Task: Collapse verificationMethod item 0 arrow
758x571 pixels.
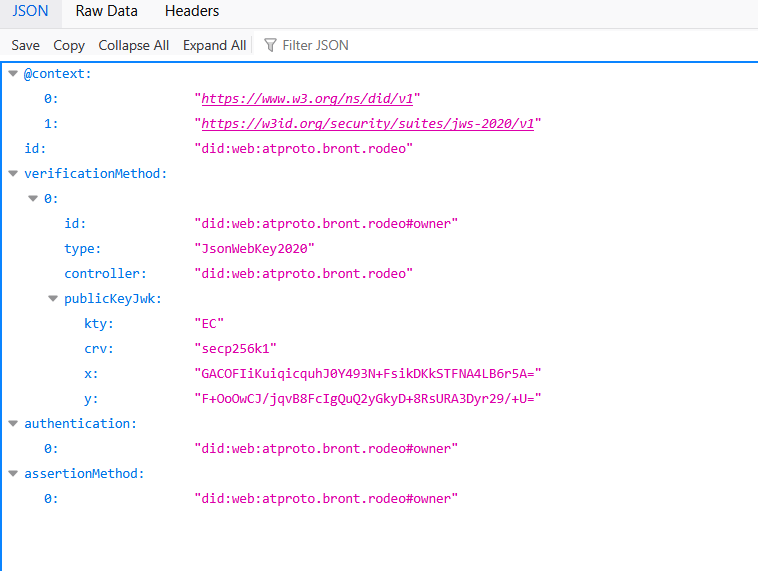Action: 32,199
